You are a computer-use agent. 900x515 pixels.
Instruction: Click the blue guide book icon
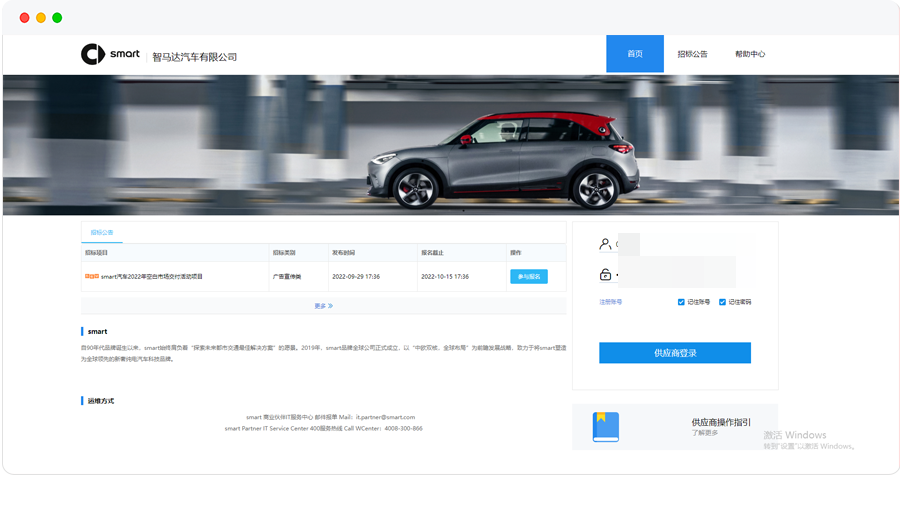click(x=606, y=427)
